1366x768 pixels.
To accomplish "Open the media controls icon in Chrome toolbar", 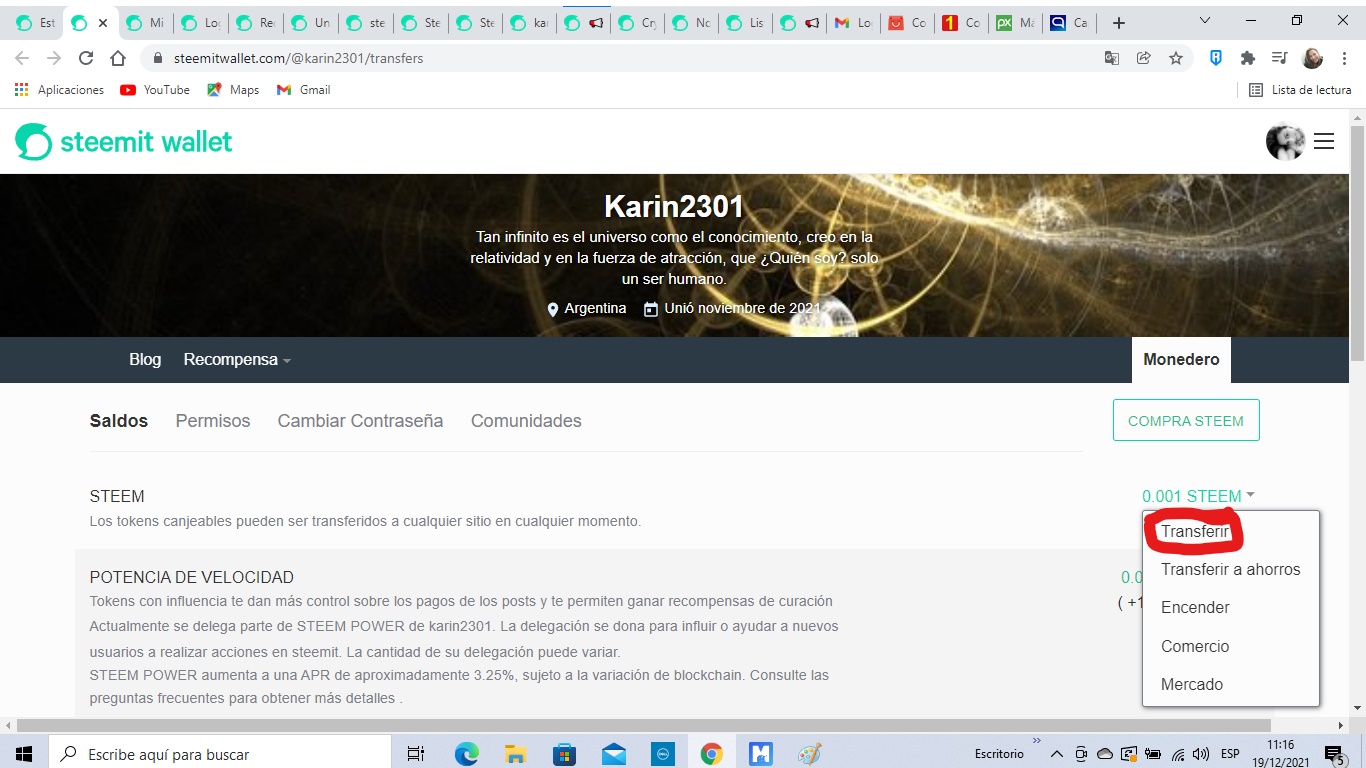I will click(1279, 58).
